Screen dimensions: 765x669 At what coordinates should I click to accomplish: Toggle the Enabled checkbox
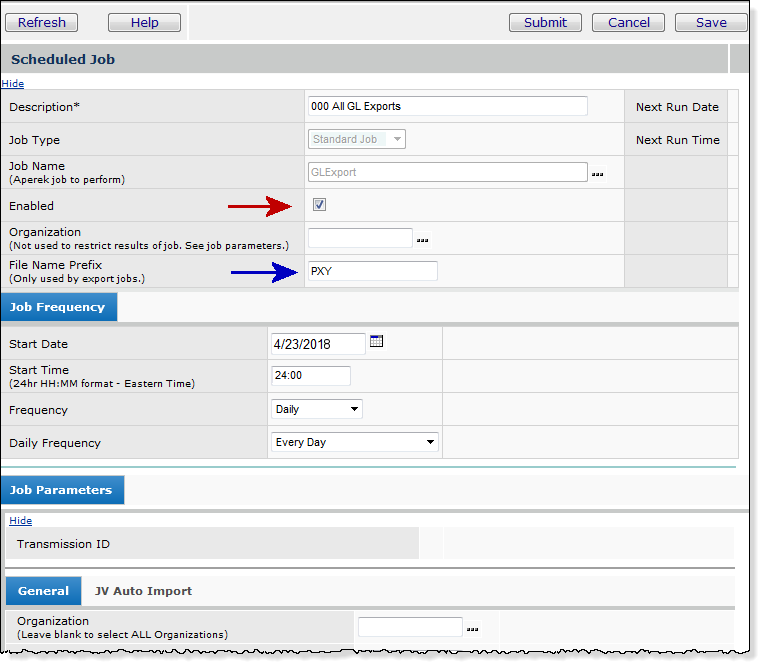pos(319,205)
